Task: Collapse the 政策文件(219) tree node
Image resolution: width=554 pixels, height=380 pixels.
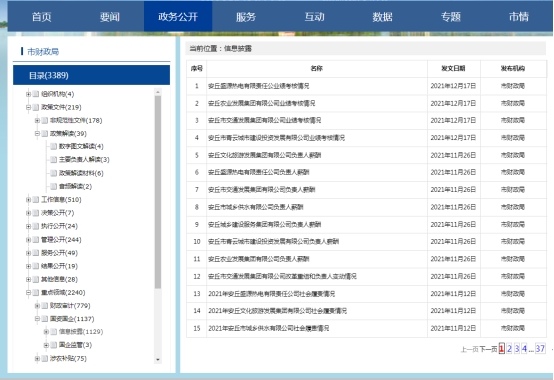Action: tap(28, 107)
